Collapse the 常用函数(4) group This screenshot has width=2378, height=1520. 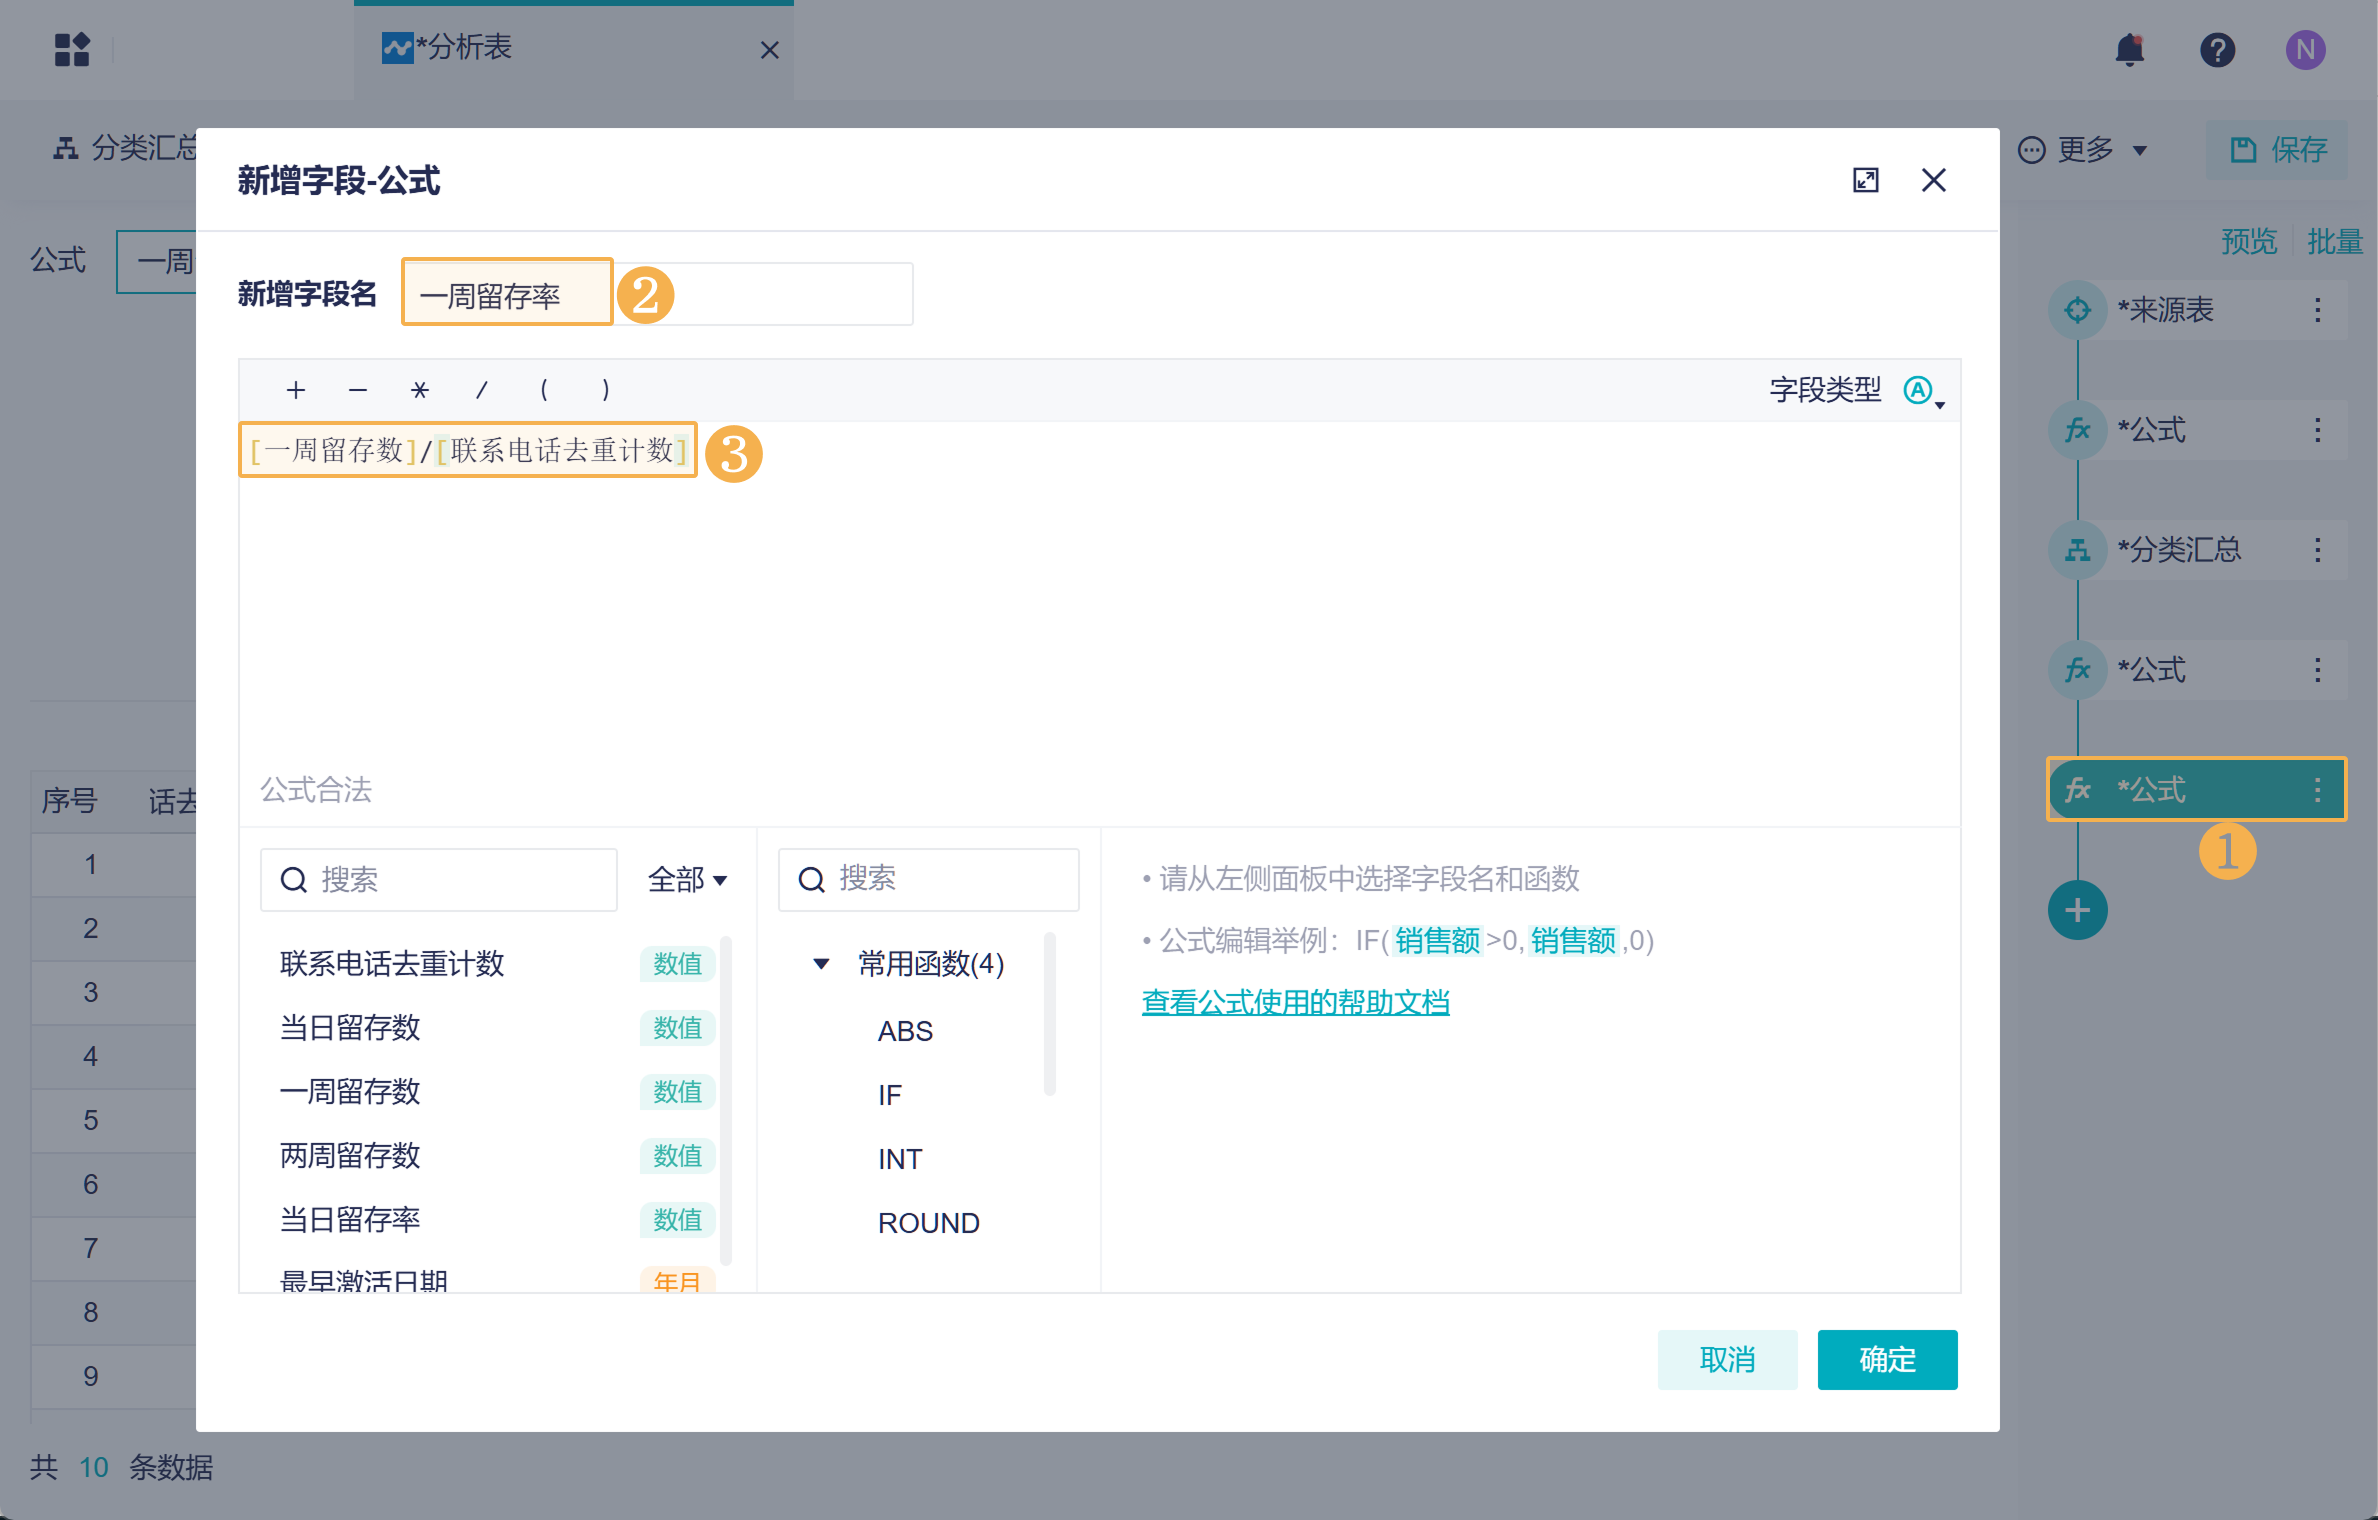821,964
